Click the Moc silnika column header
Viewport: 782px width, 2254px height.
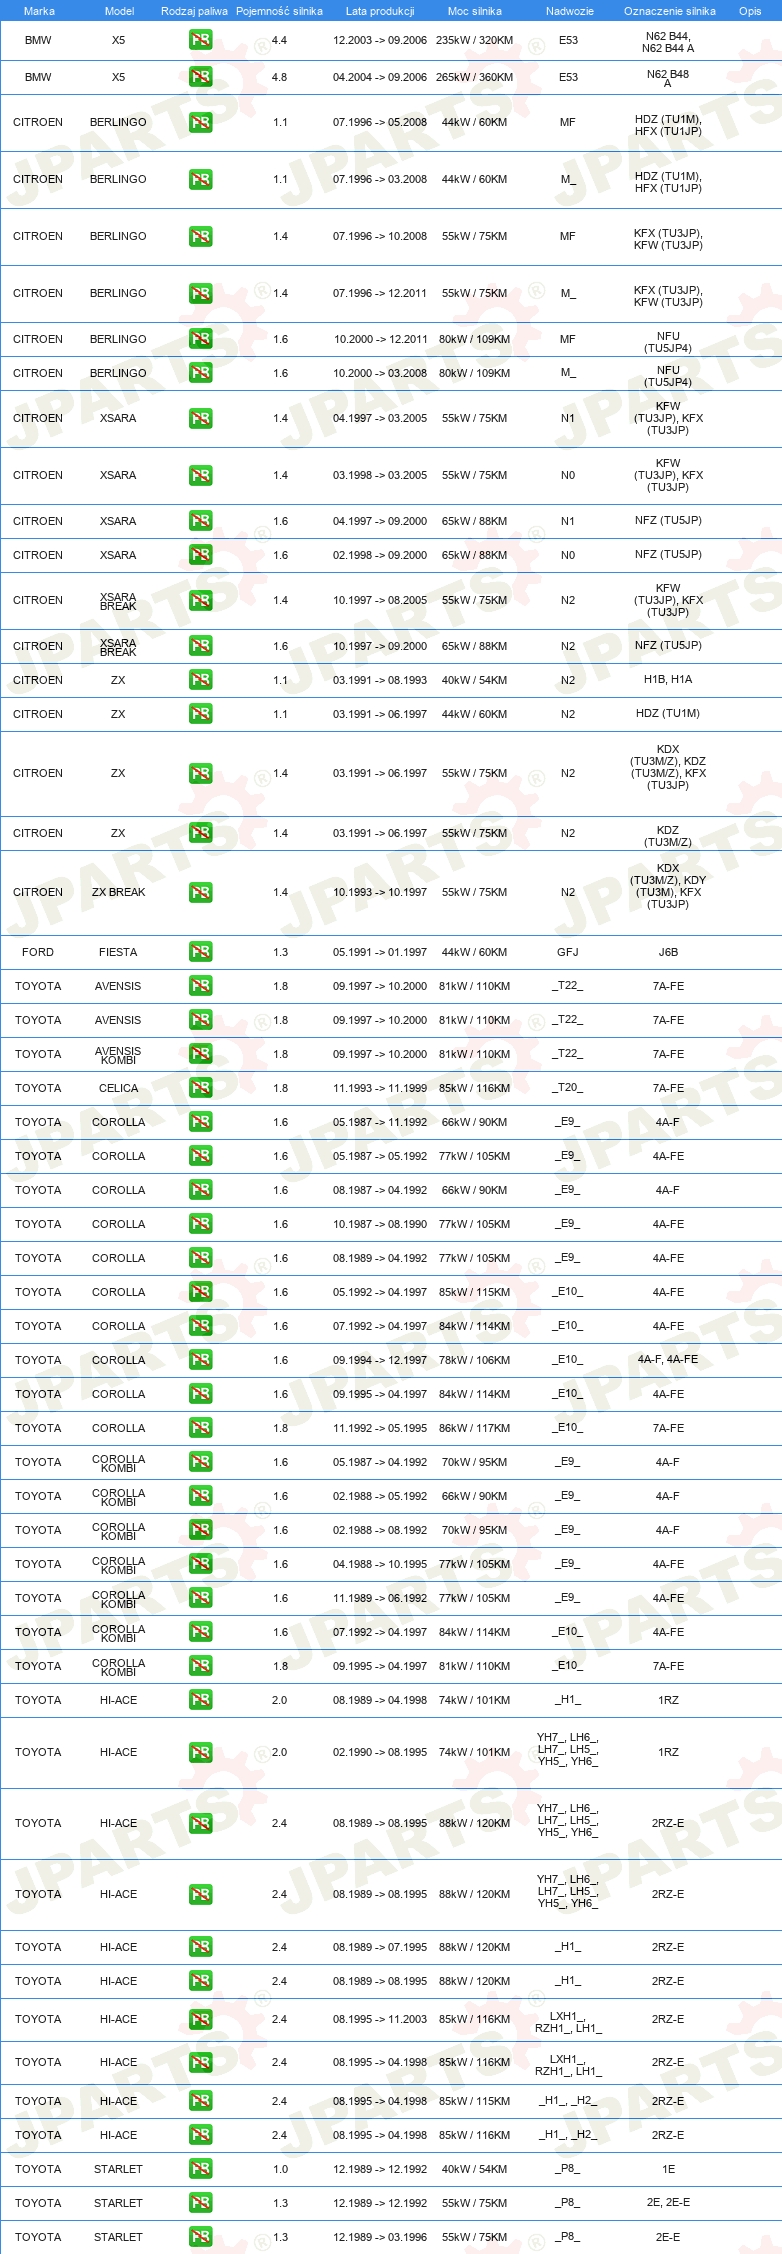tap(475, 11)
